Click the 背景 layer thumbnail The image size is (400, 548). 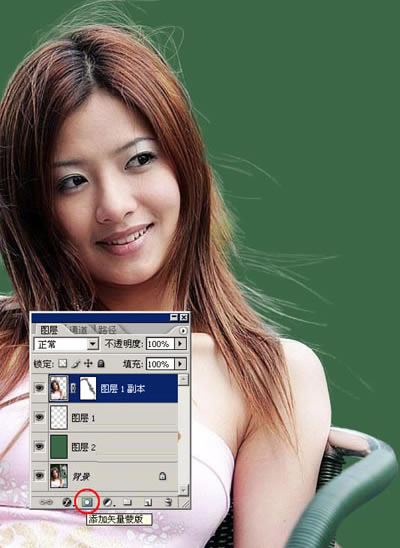pos(59,476)
